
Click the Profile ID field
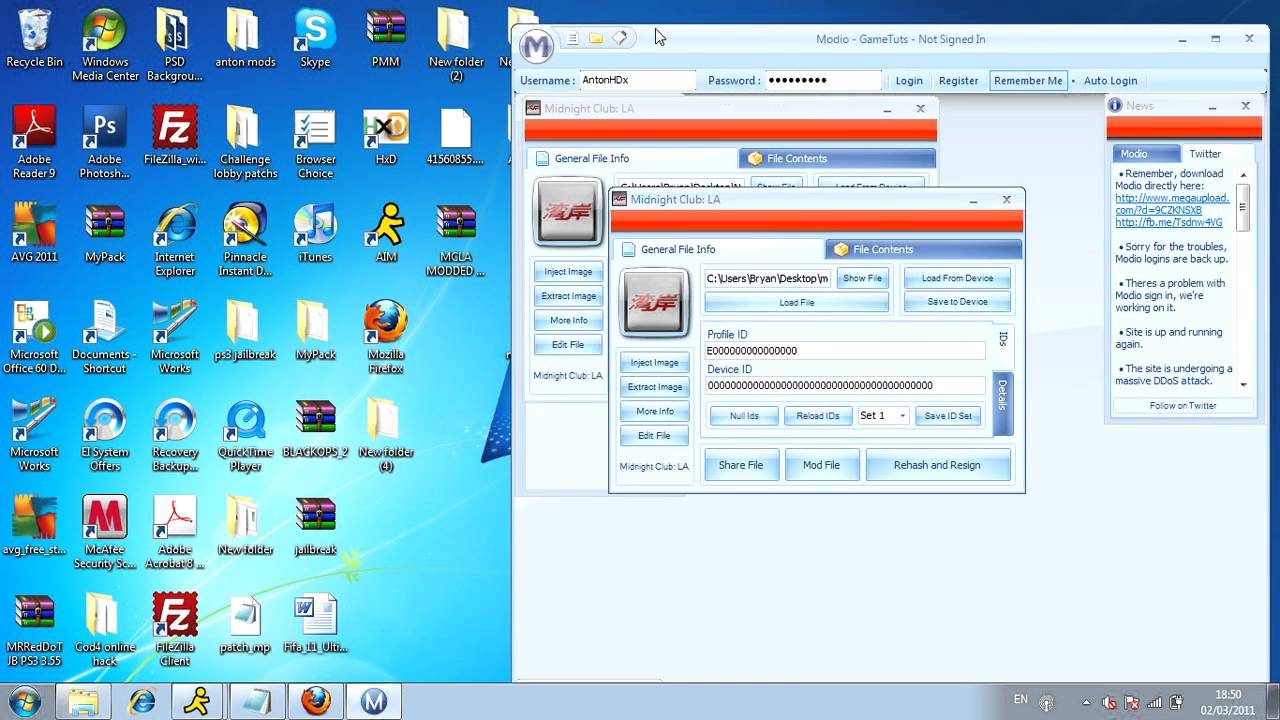click(x=845, y=351)
